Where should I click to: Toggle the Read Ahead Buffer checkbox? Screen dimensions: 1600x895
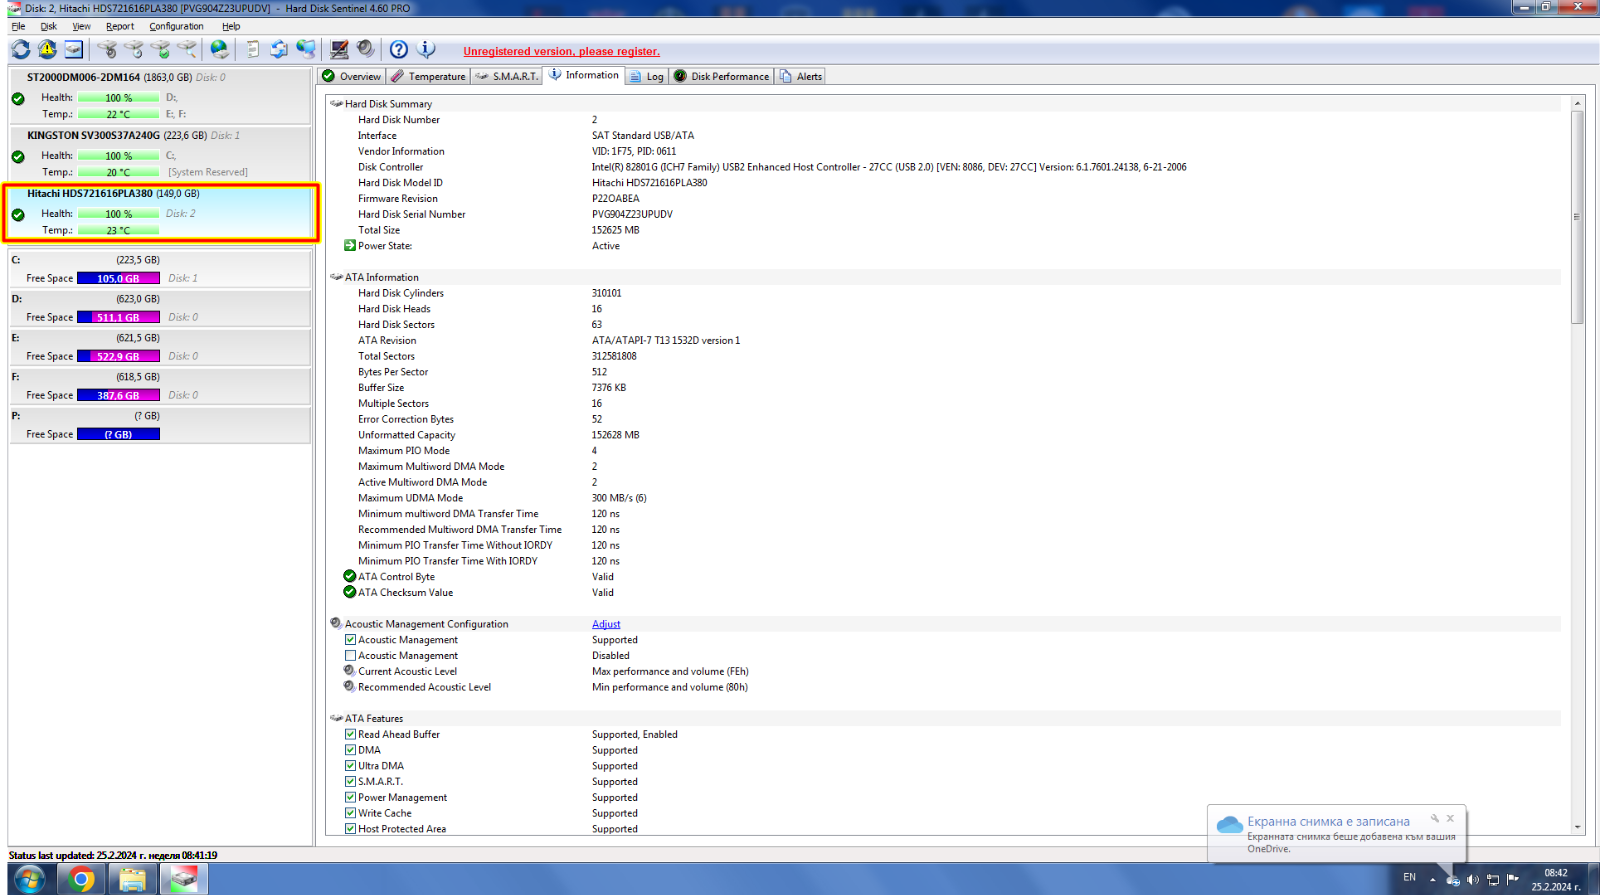point(350,734)
